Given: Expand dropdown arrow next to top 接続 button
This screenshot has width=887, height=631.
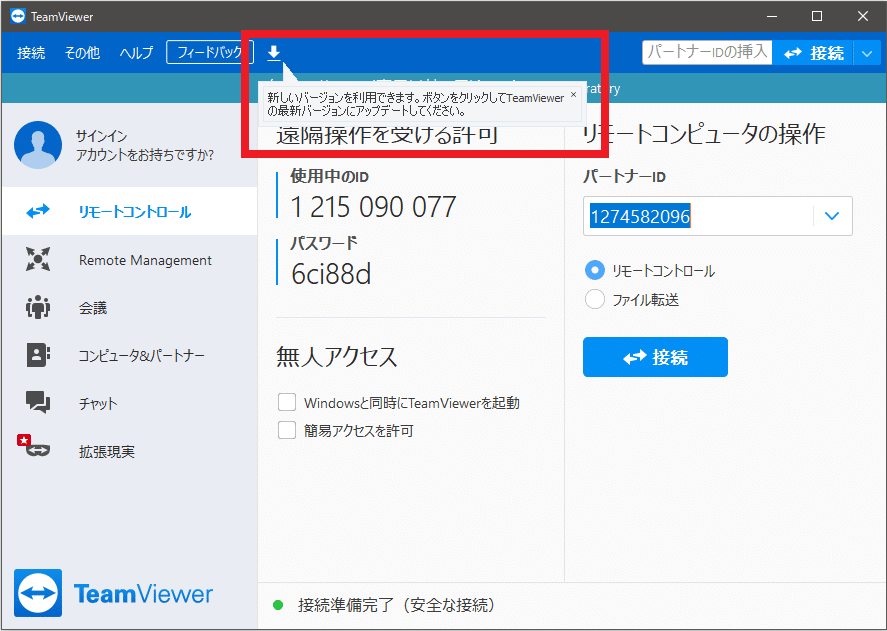Looking at the screenshot, I should 867,53.
